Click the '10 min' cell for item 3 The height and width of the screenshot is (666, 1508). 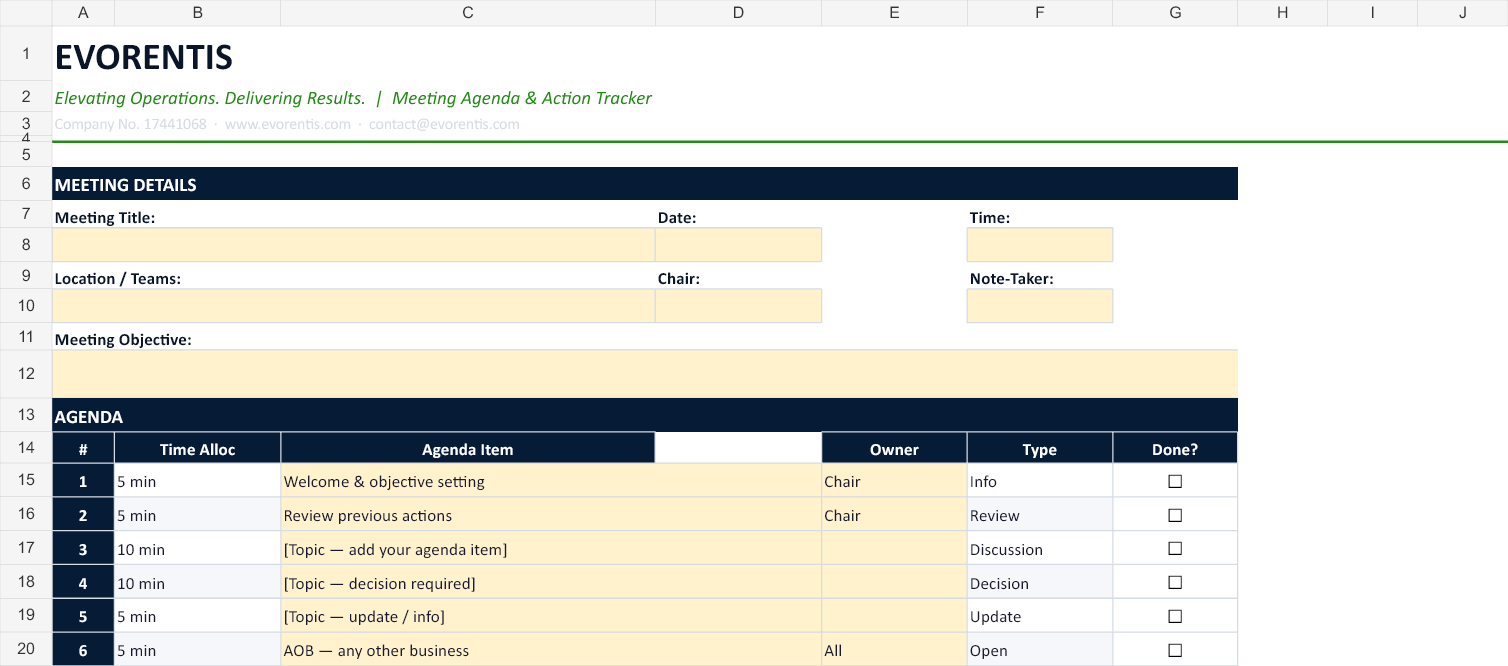[x=197, y=549]
